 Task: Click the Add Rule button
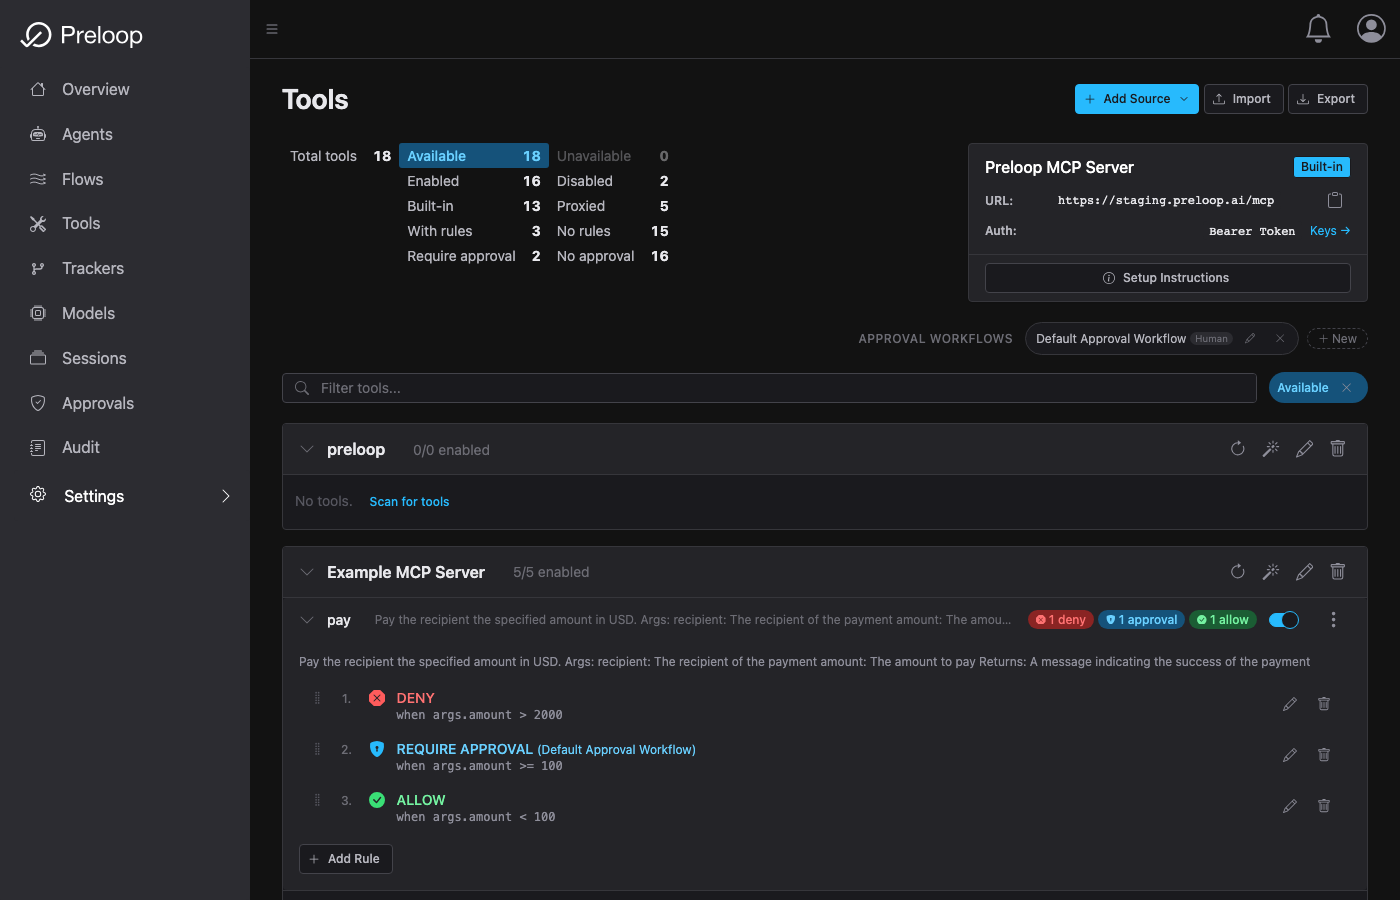tap(345, 859)
